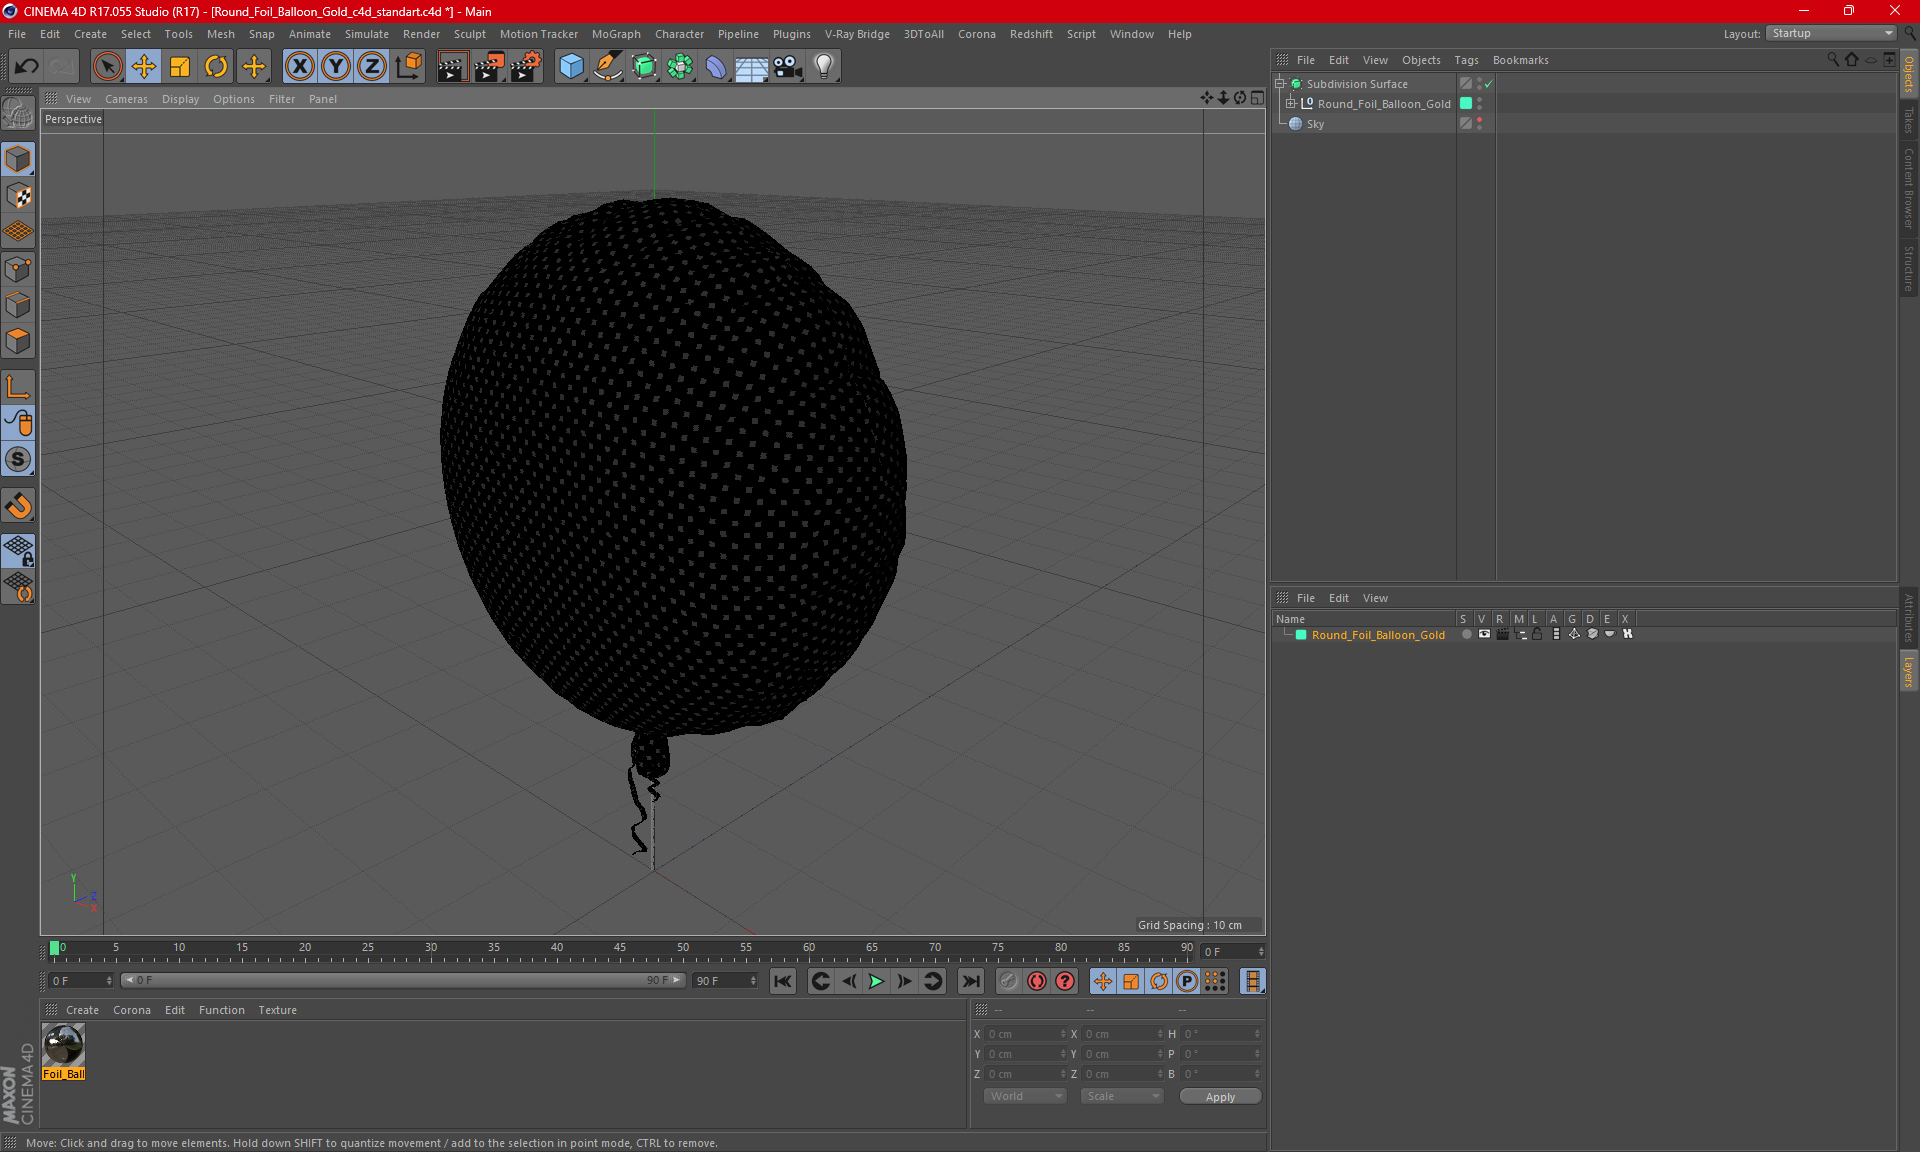
Task: Expand the Round_Foil_Balloon_Gold object node
Action: 1291,104
